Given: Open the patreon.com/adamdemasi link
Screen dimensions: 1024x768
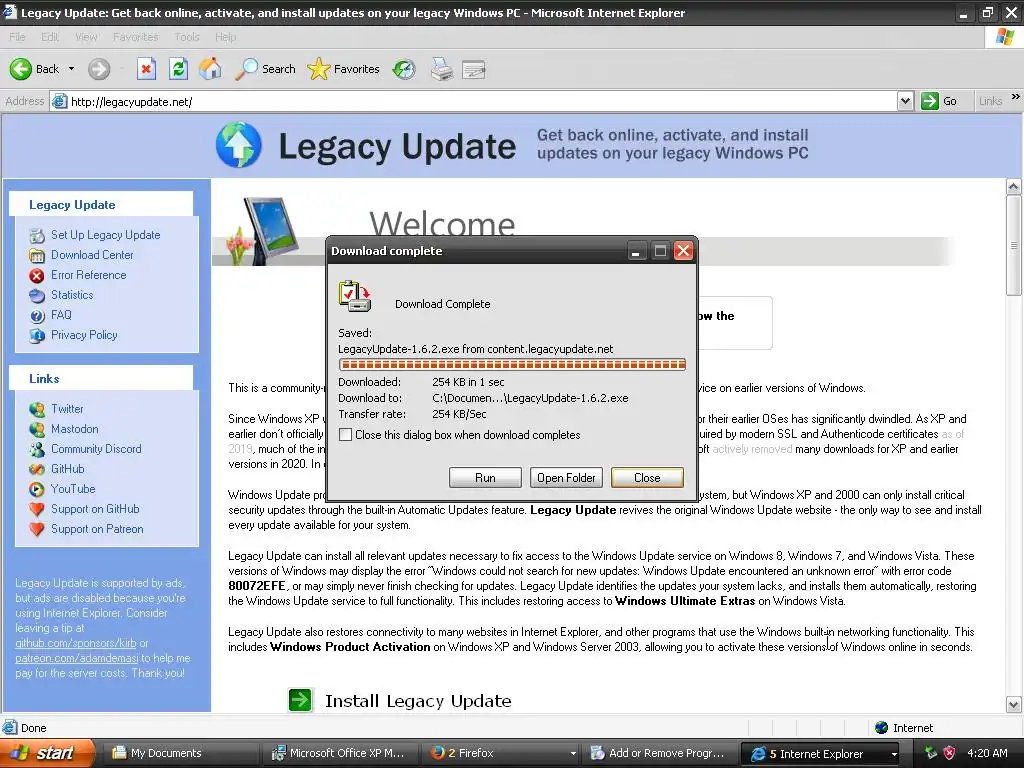Looking at the screenshot, I should click(x=77, y=658).
